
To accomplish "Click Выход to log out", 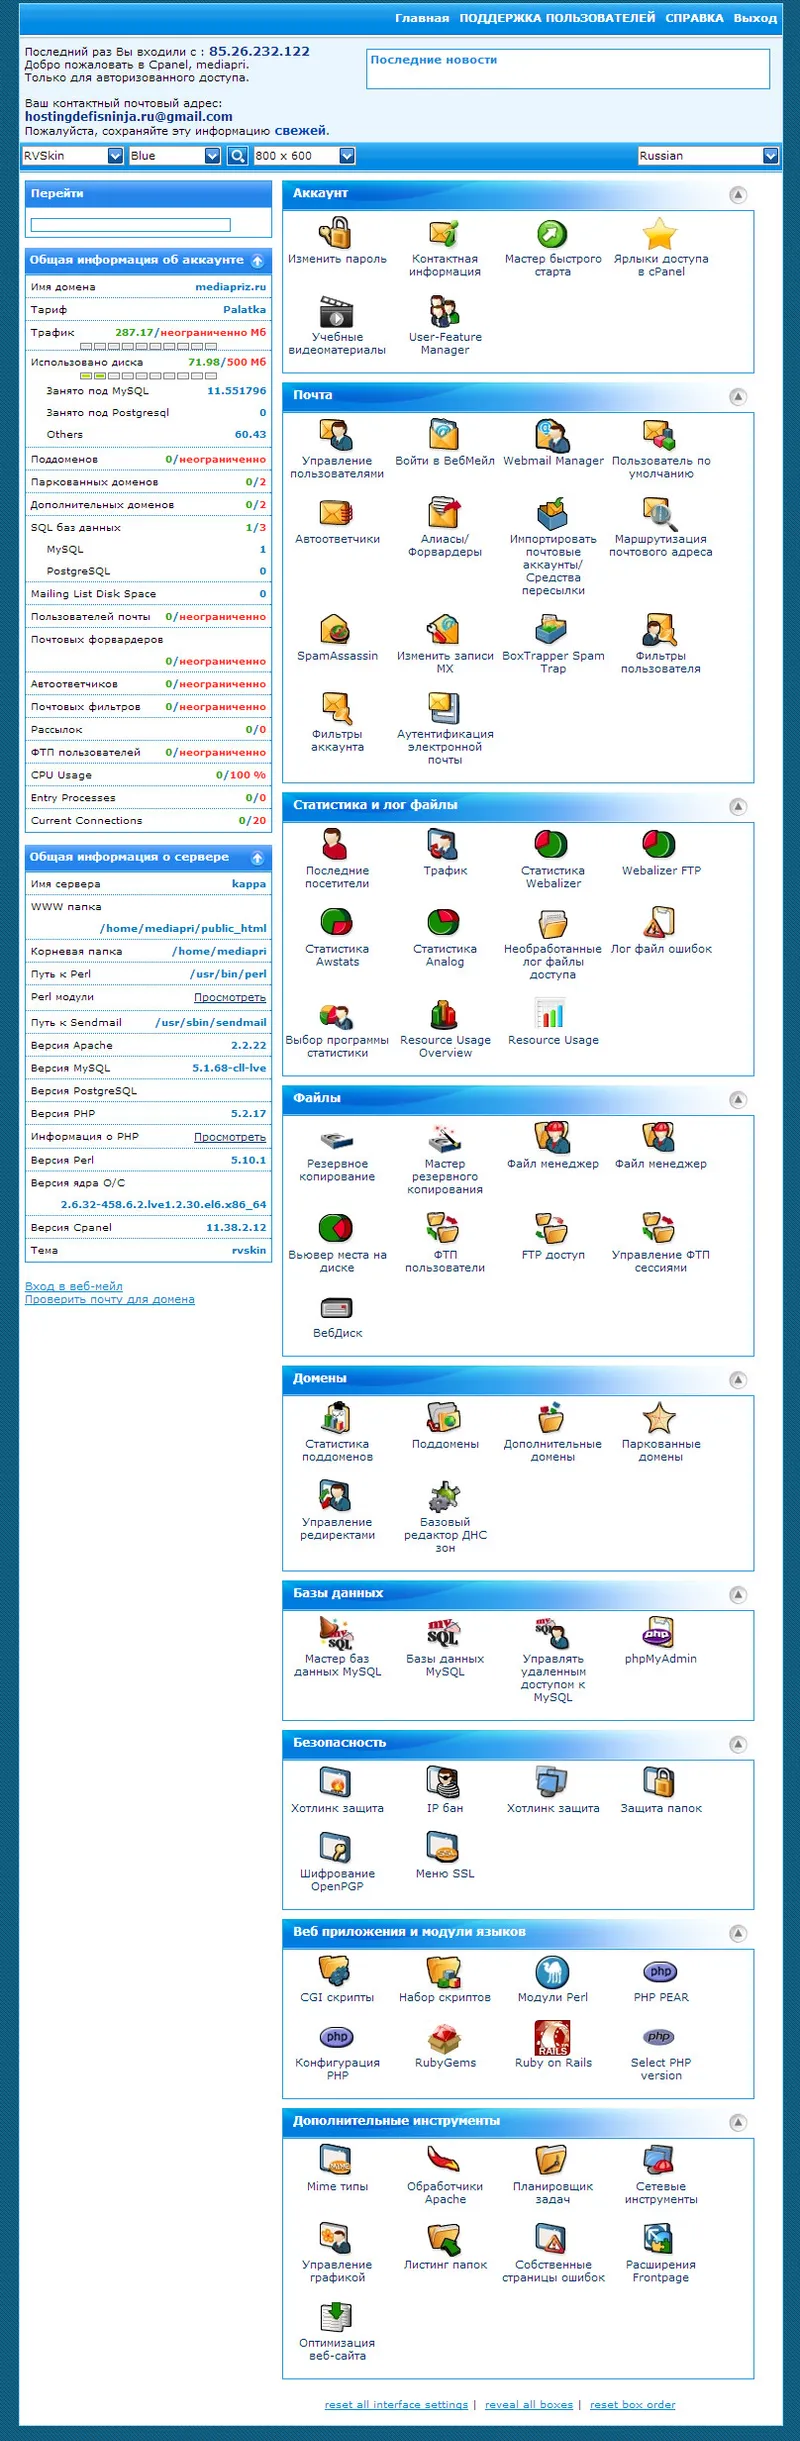I will pos(755,18).
